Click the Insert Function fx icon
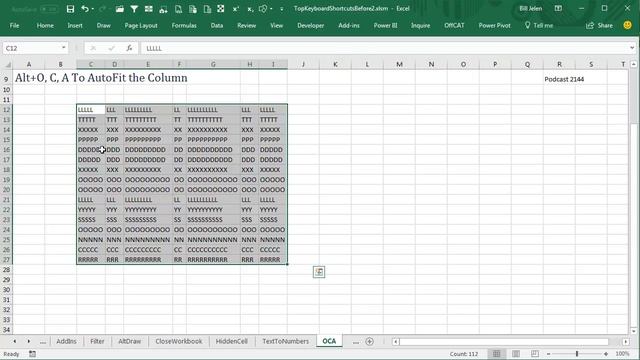The width and height of the screenshot is (640, 360). [x=129, y=48]
